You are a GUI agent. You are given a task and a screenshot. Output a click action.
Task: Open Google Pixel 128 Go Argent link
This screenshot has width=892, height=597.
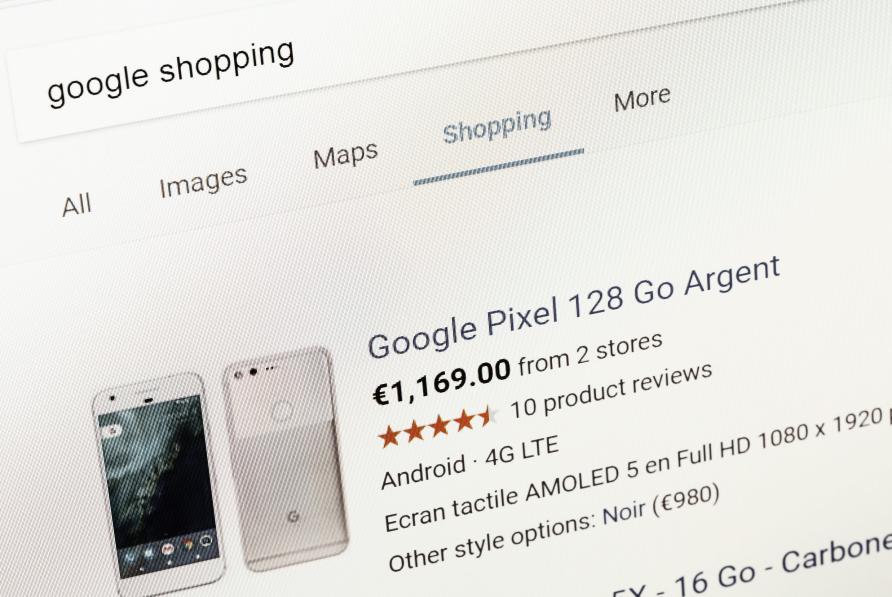point(573,307)
